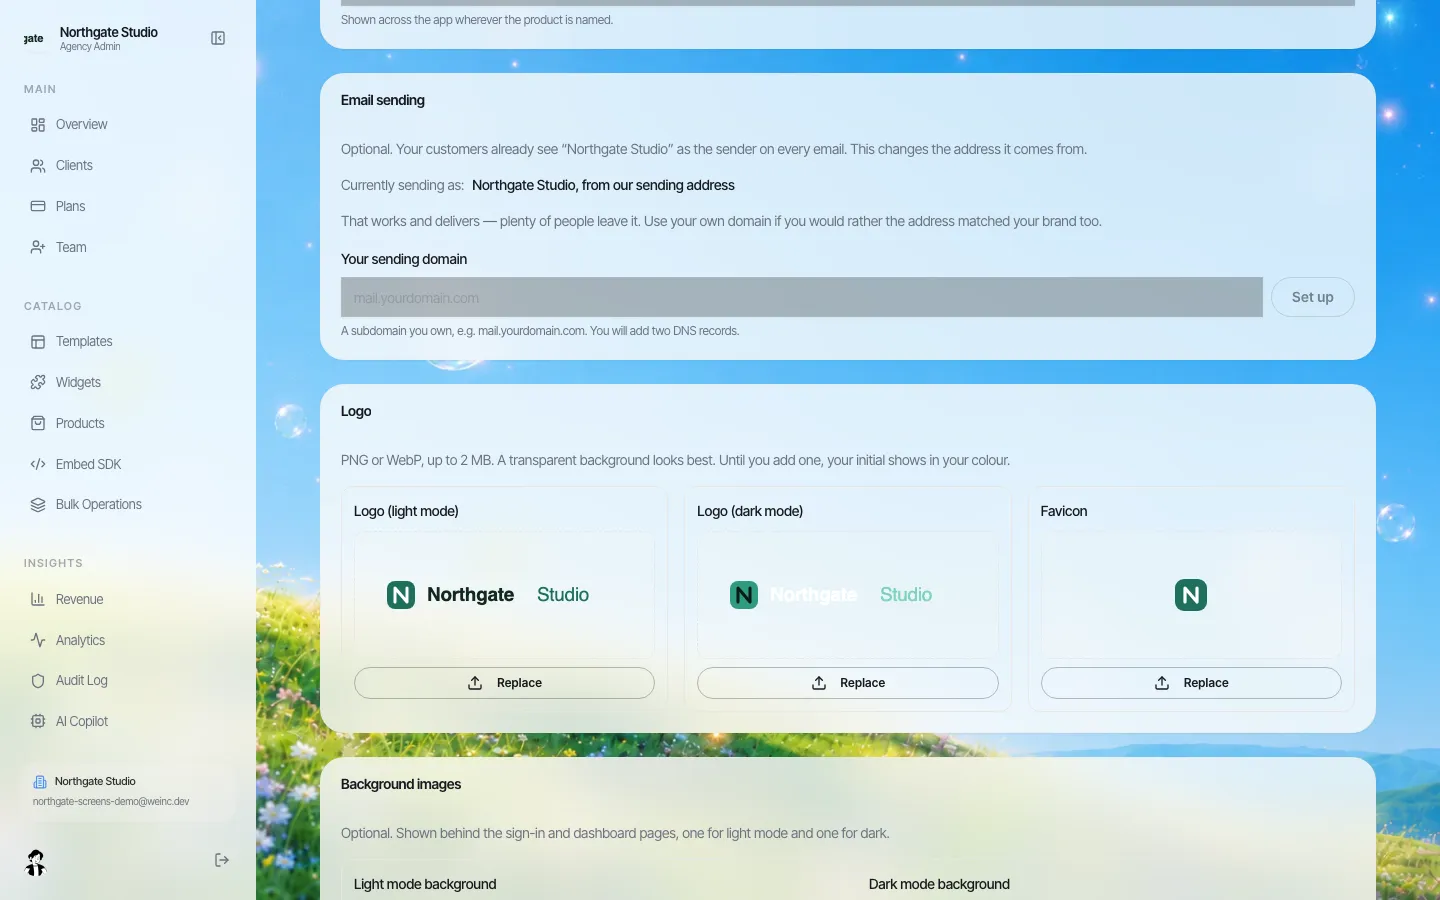Click the light mode logo preview
The height and width of the screenshot is (900, 1440).
[504, 595]
